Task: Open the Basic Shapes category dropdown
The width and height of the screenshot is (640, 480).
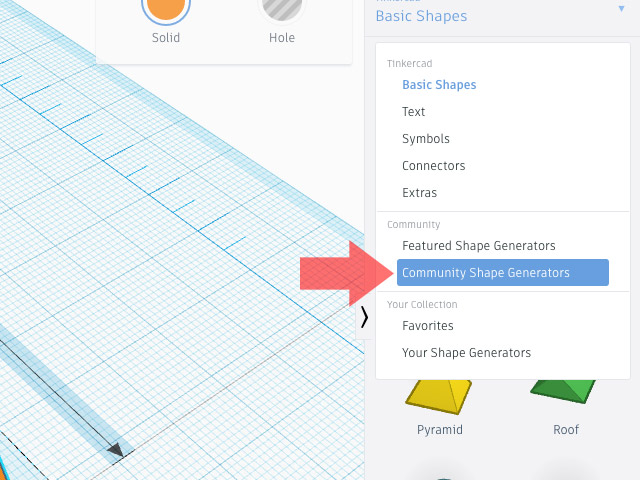Action: 421,16
